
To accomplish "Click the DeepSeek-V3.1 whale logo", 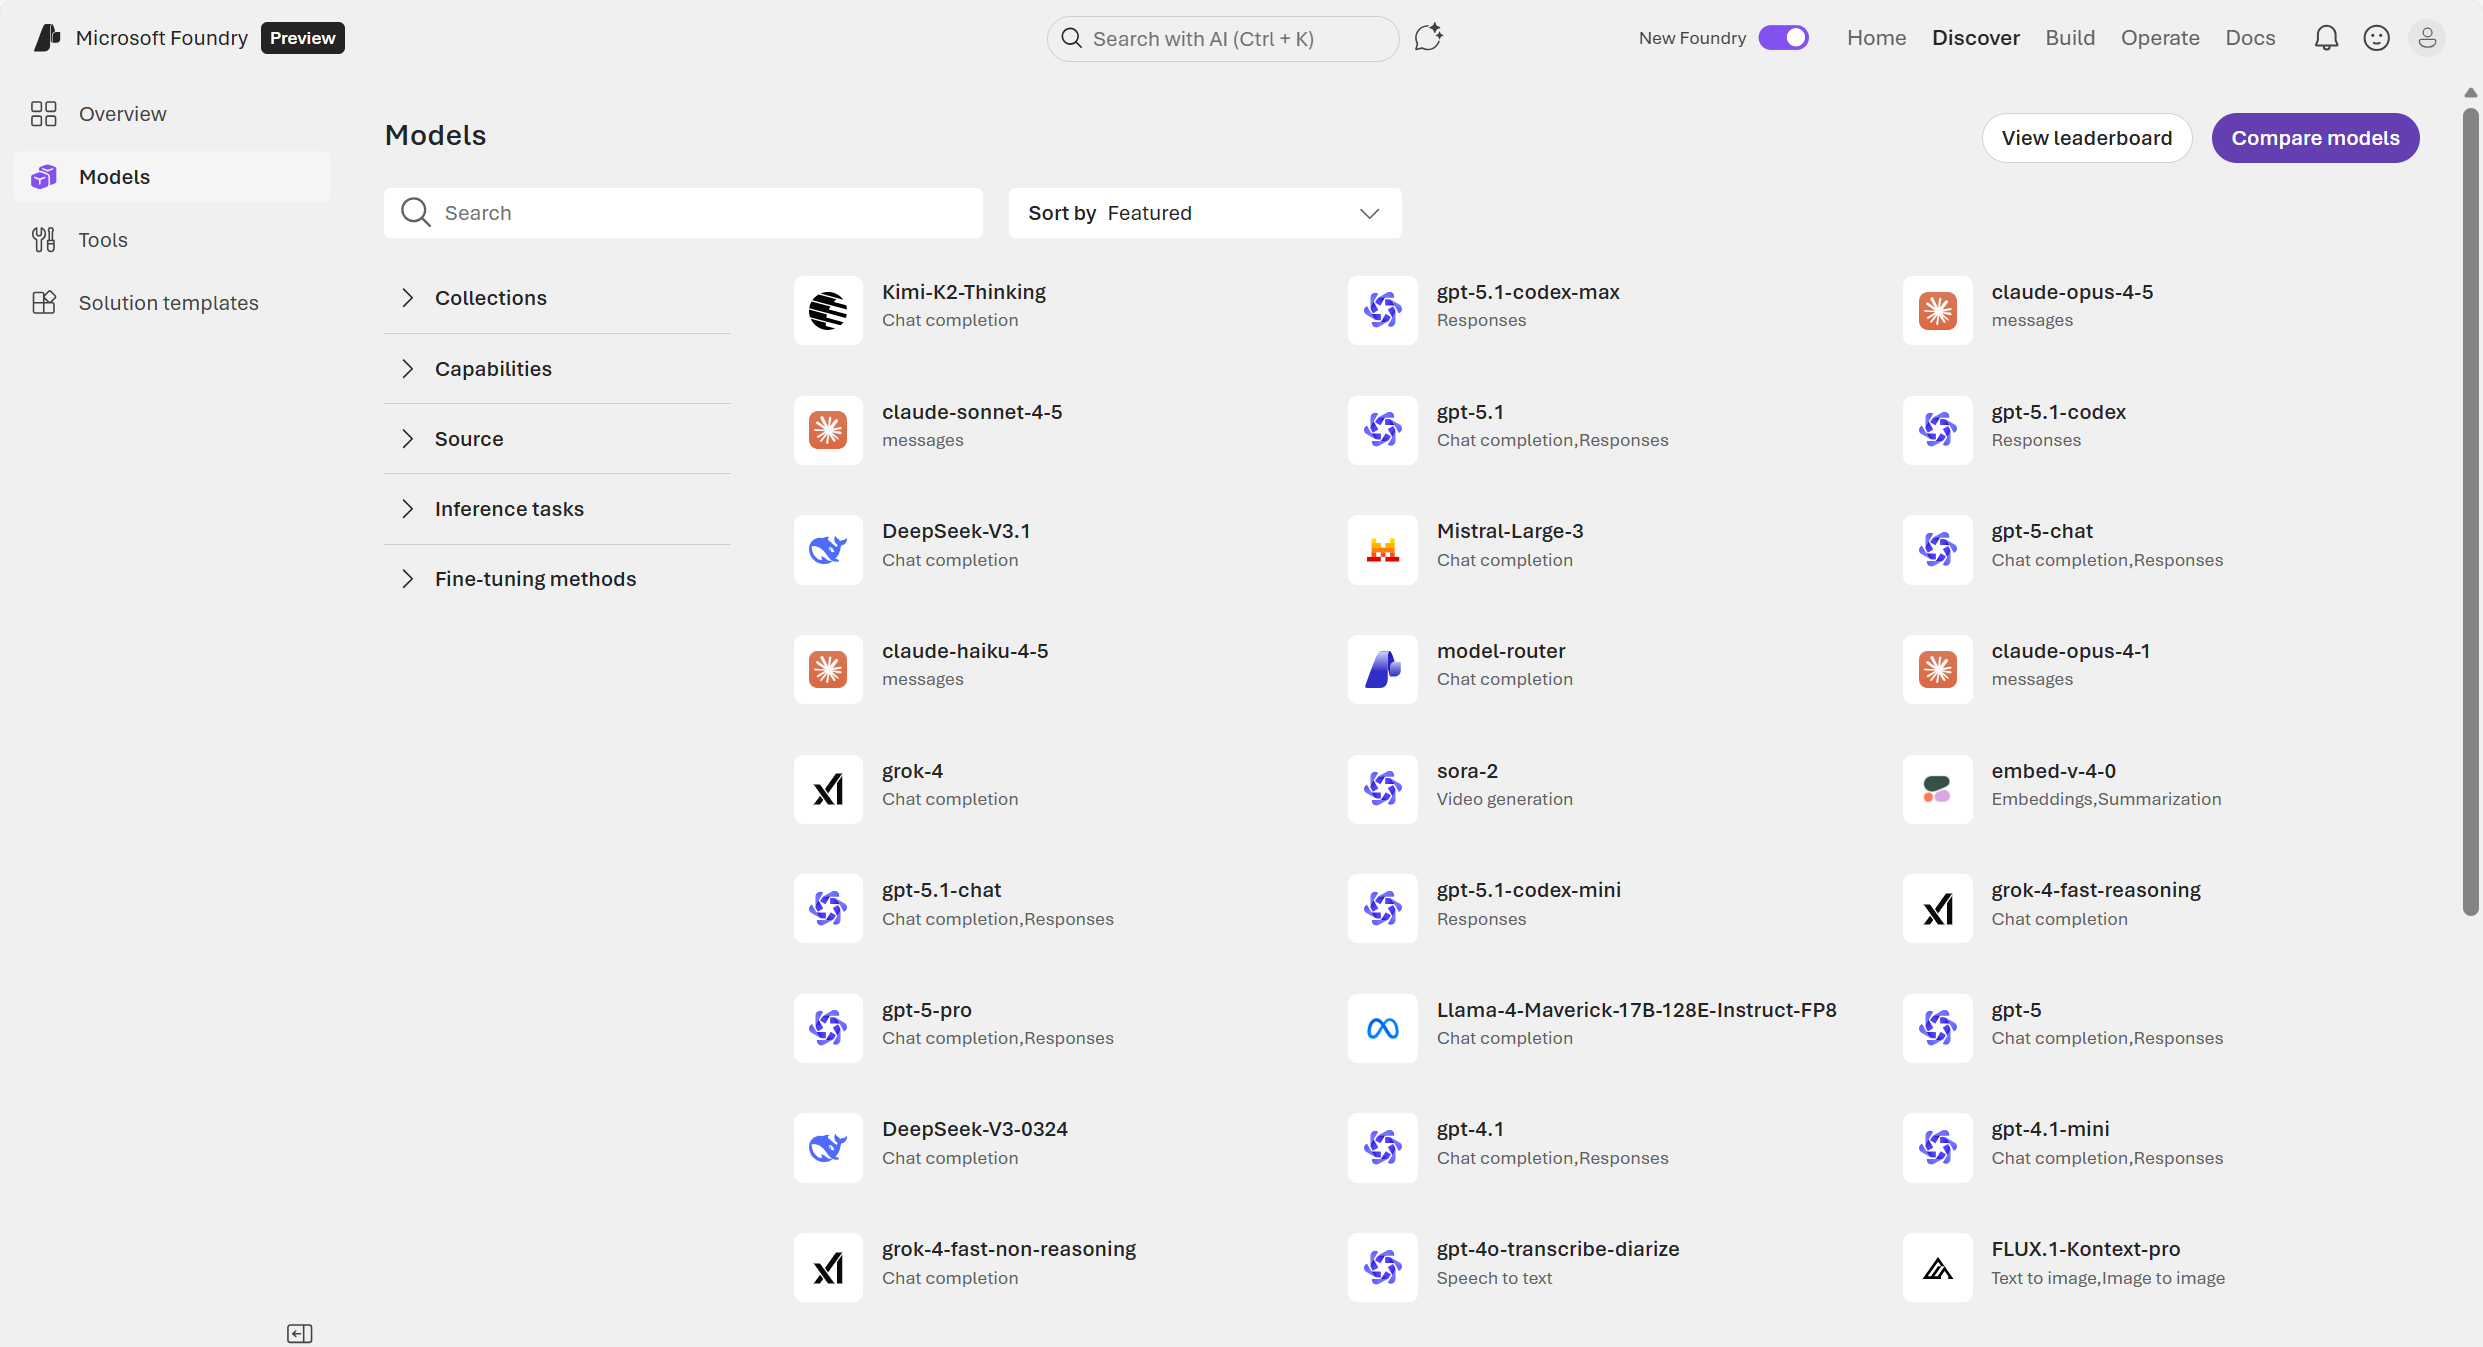I will pyautogui.click(x=827, y=549).
